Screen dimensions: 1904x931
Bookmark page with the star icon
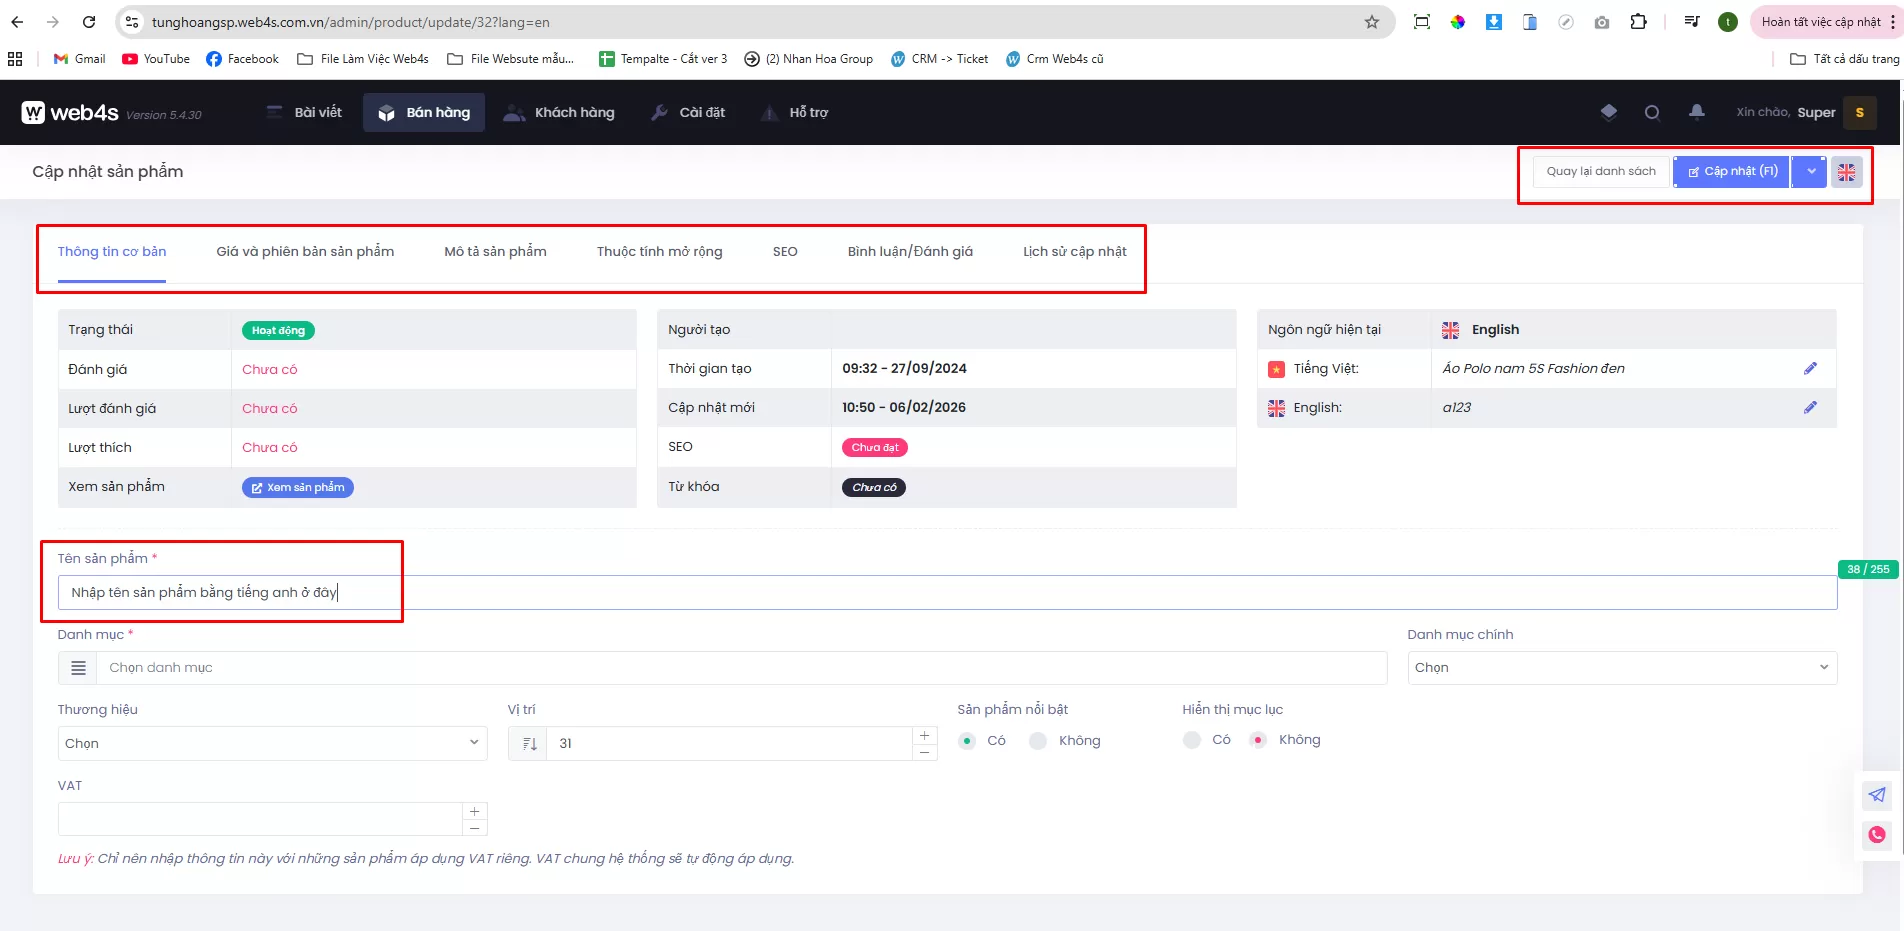[1372, 22]
